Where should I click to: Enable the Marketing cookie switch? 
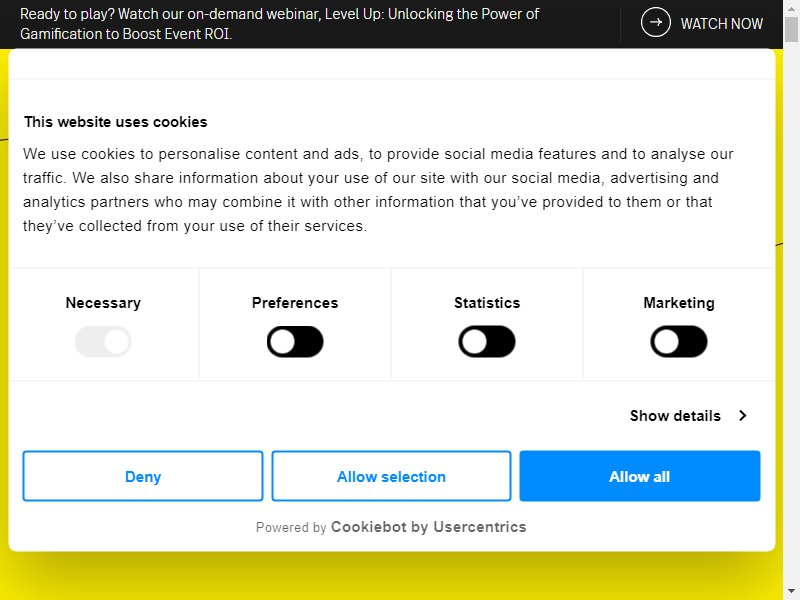point(679,341)
